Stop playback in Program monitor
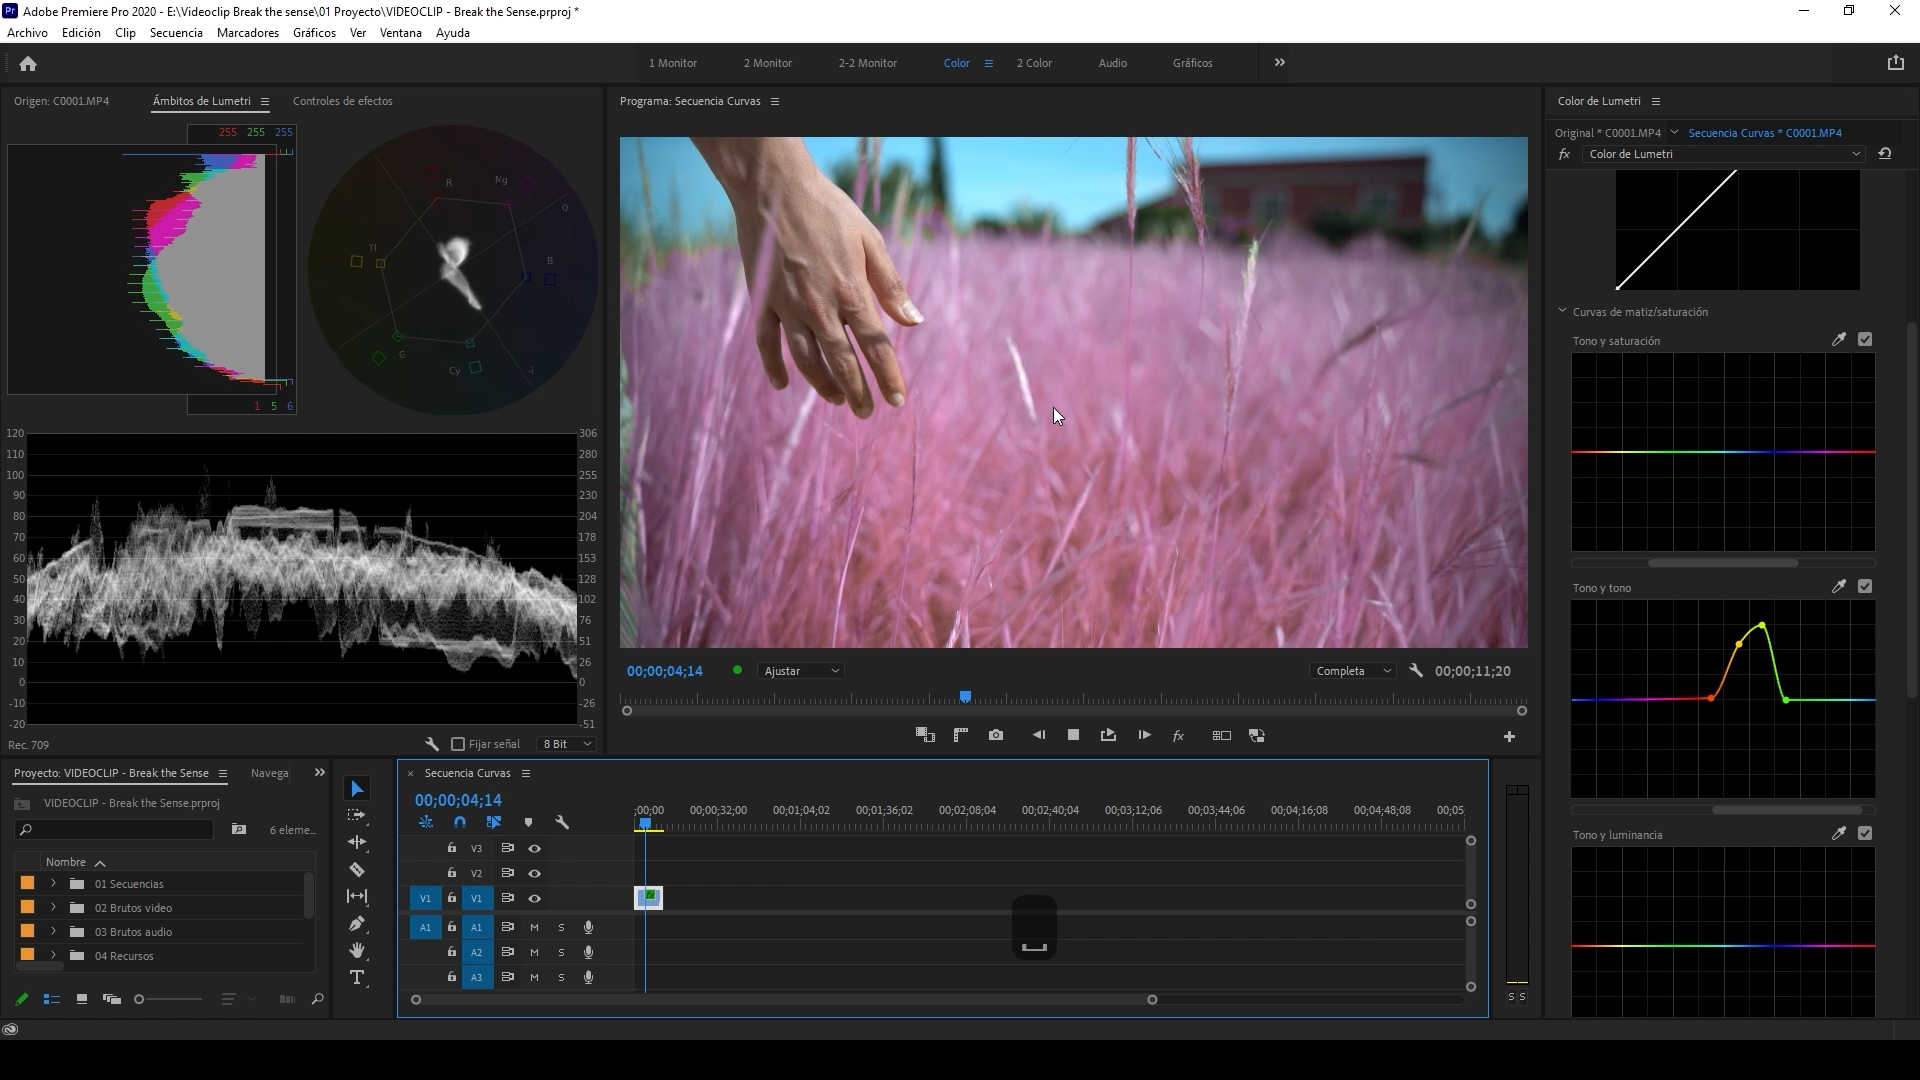The image size is (1920, 1080). tap(1073, 735)
